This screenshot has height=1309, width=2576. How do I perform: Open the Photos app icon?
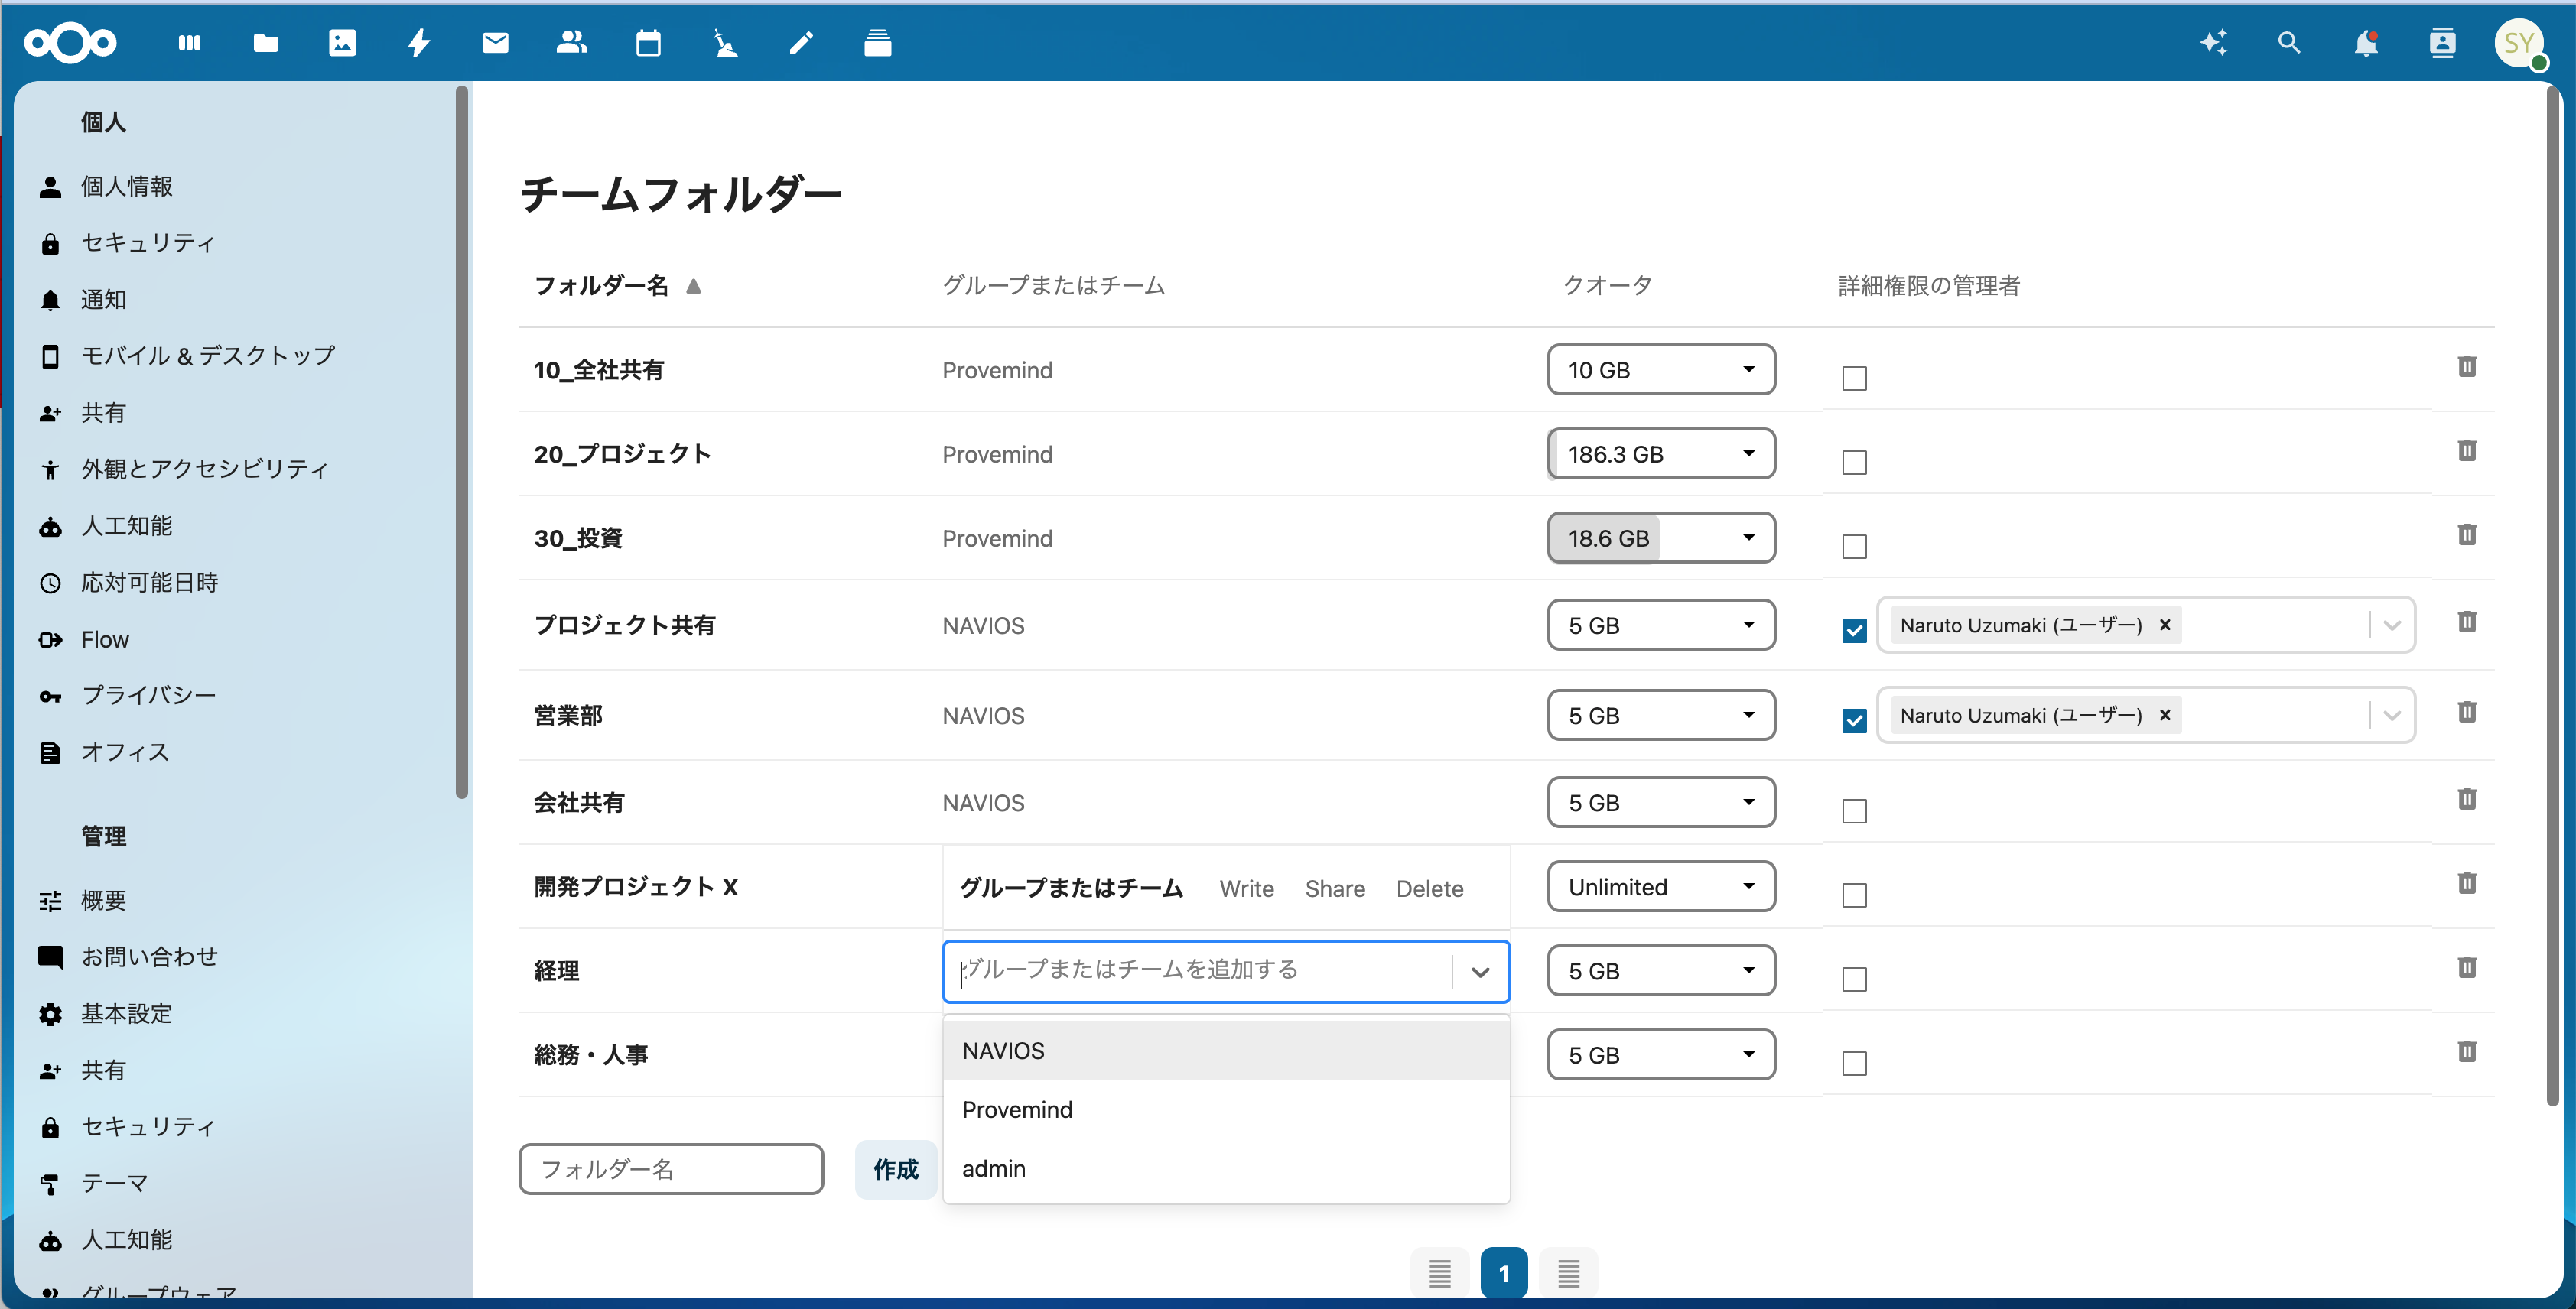(x=342, y=43)
